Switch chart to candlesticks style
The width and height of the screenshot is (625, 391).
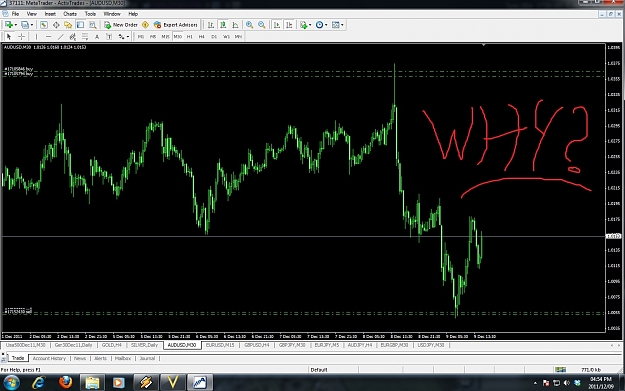(x=223, y=25)
